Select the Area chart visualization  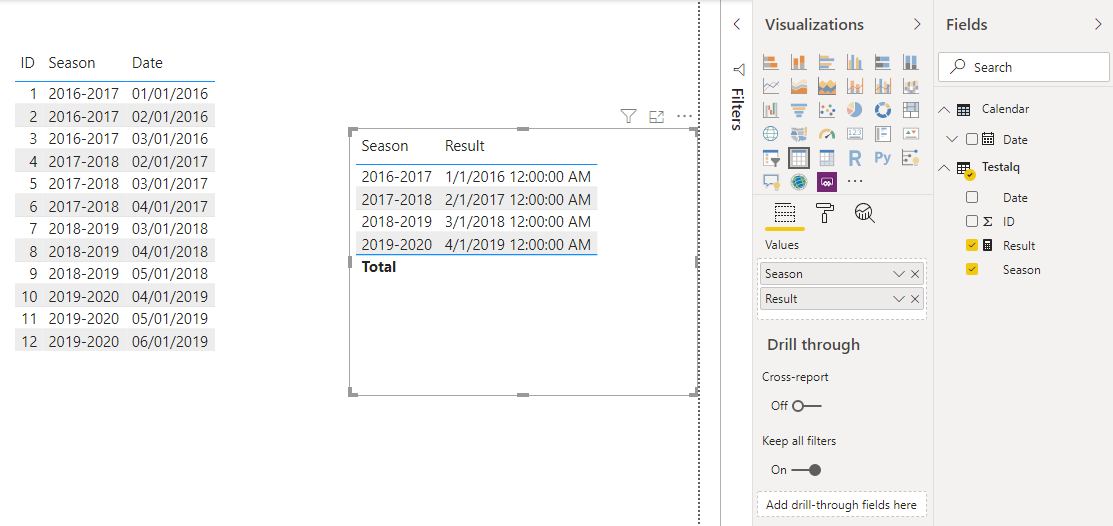pyautogui.click(x=799, y=87)
